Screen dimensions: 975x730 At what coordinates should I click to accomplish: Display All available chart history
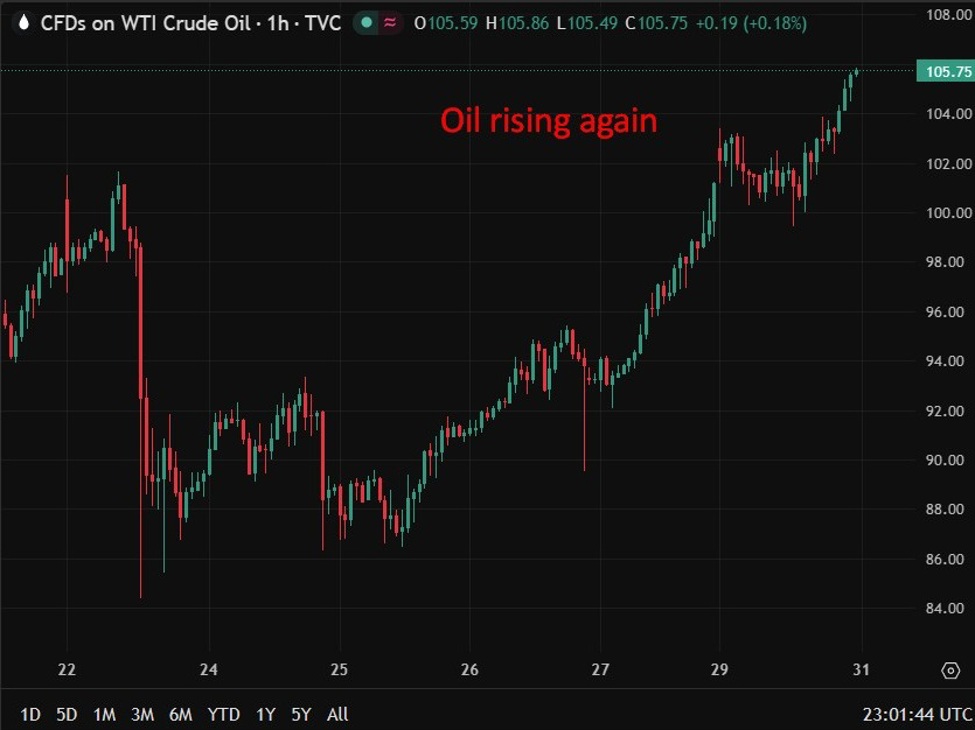(338, 714)
